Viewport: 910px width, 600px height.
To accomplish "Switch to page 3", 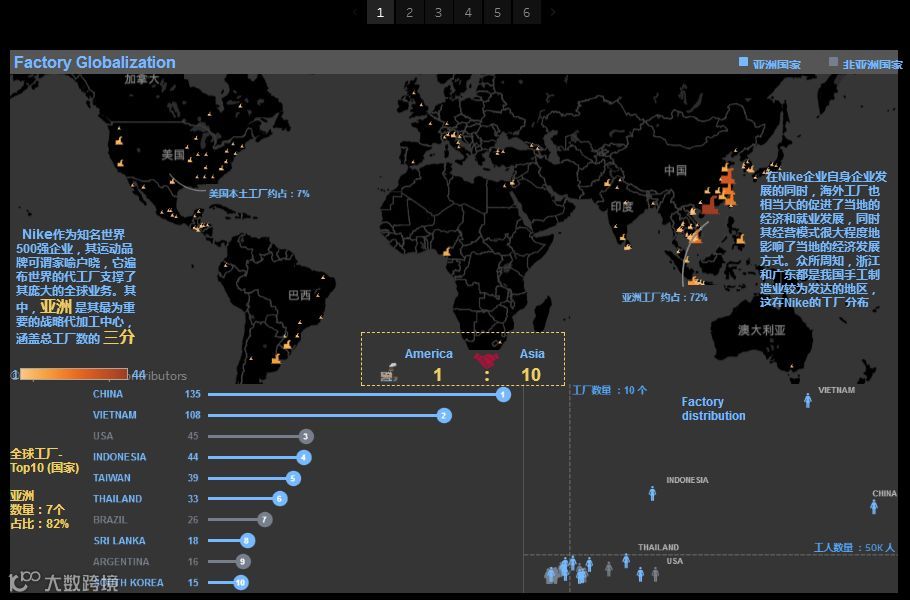I will 438,12.
